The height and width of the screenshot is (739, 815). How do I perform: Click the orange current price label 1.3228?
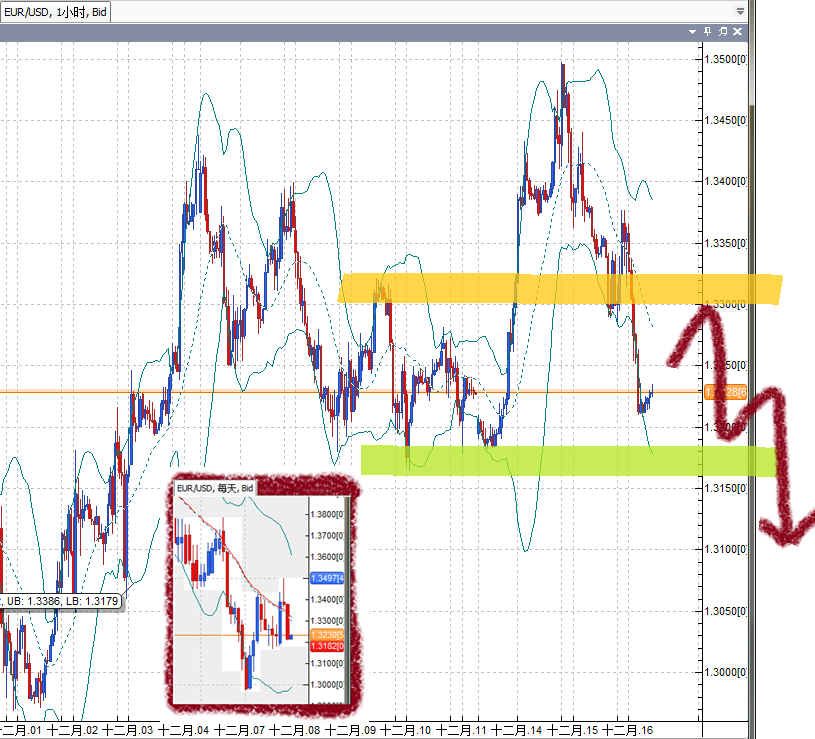point(726,392)
